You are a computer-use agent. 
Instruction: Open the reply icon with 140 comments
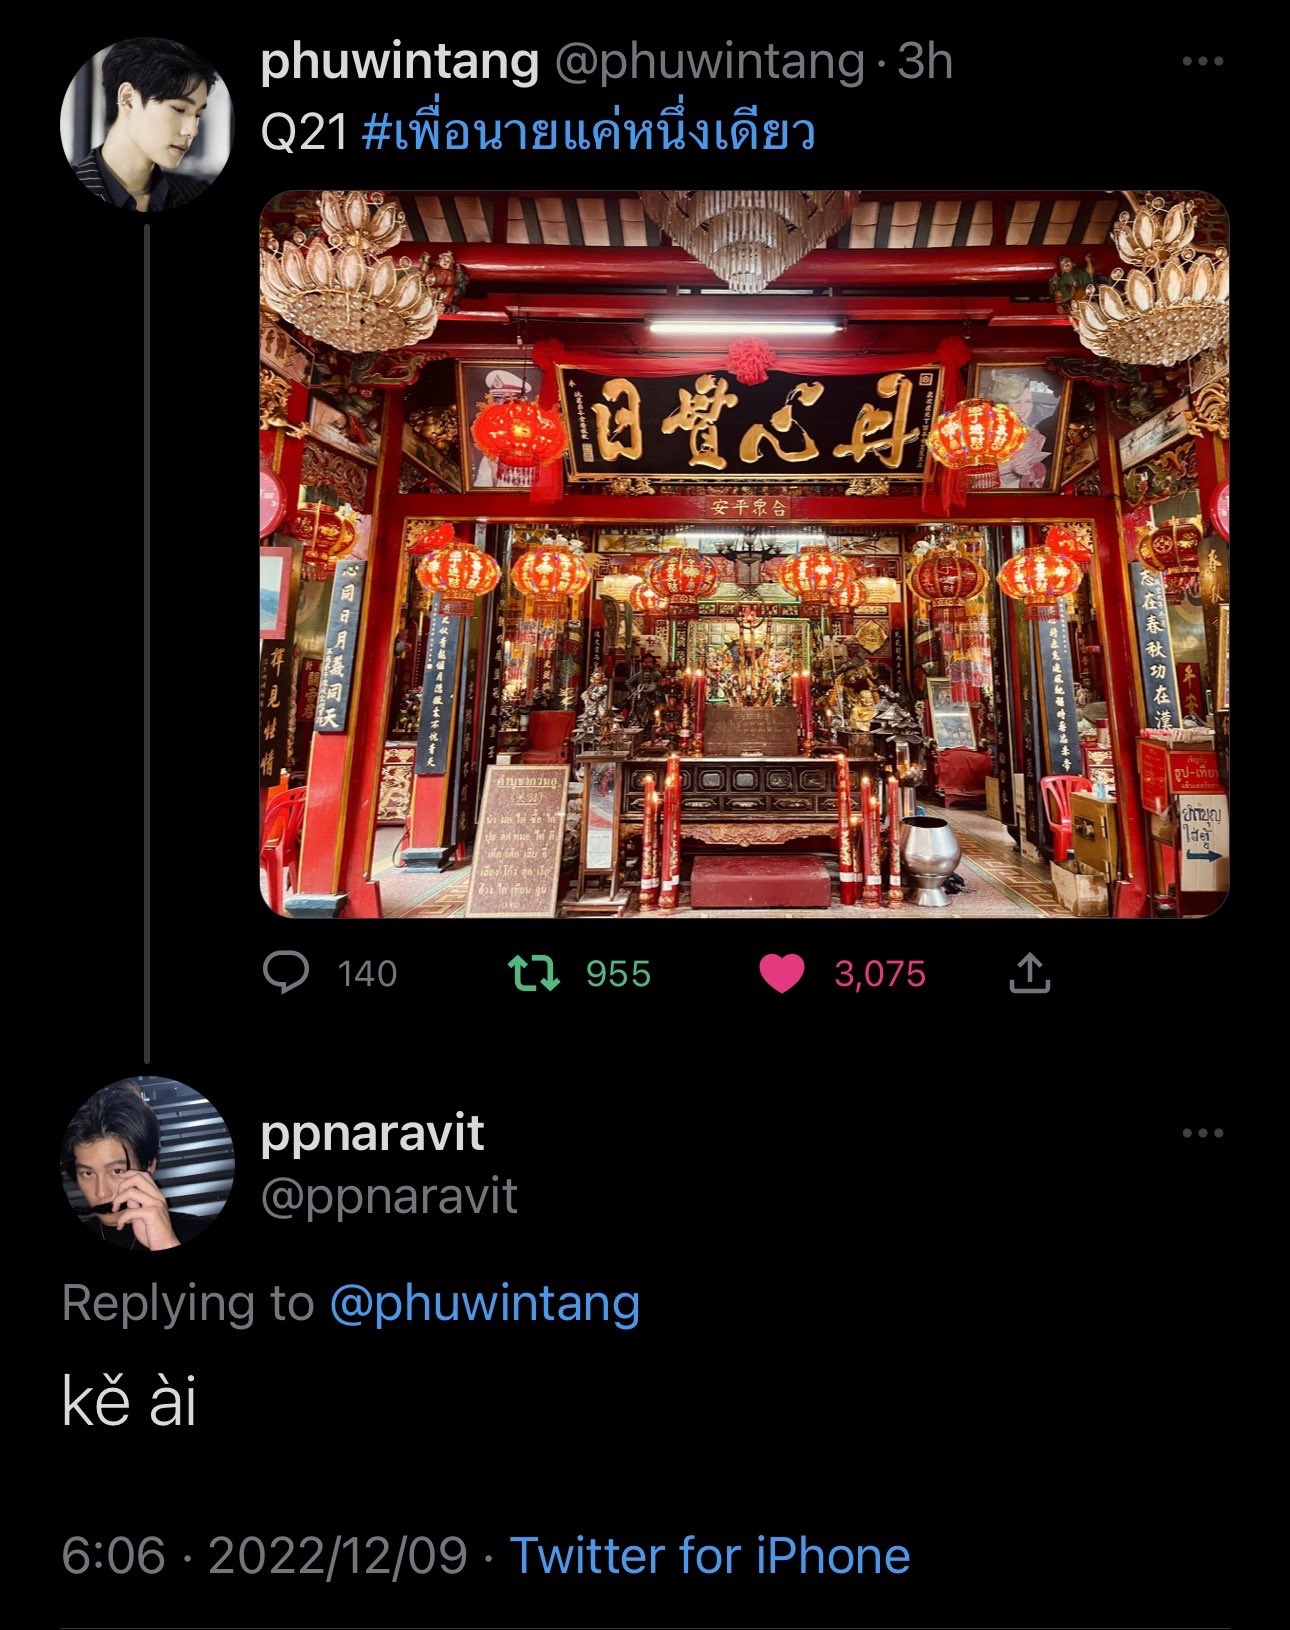coord(286,972)
